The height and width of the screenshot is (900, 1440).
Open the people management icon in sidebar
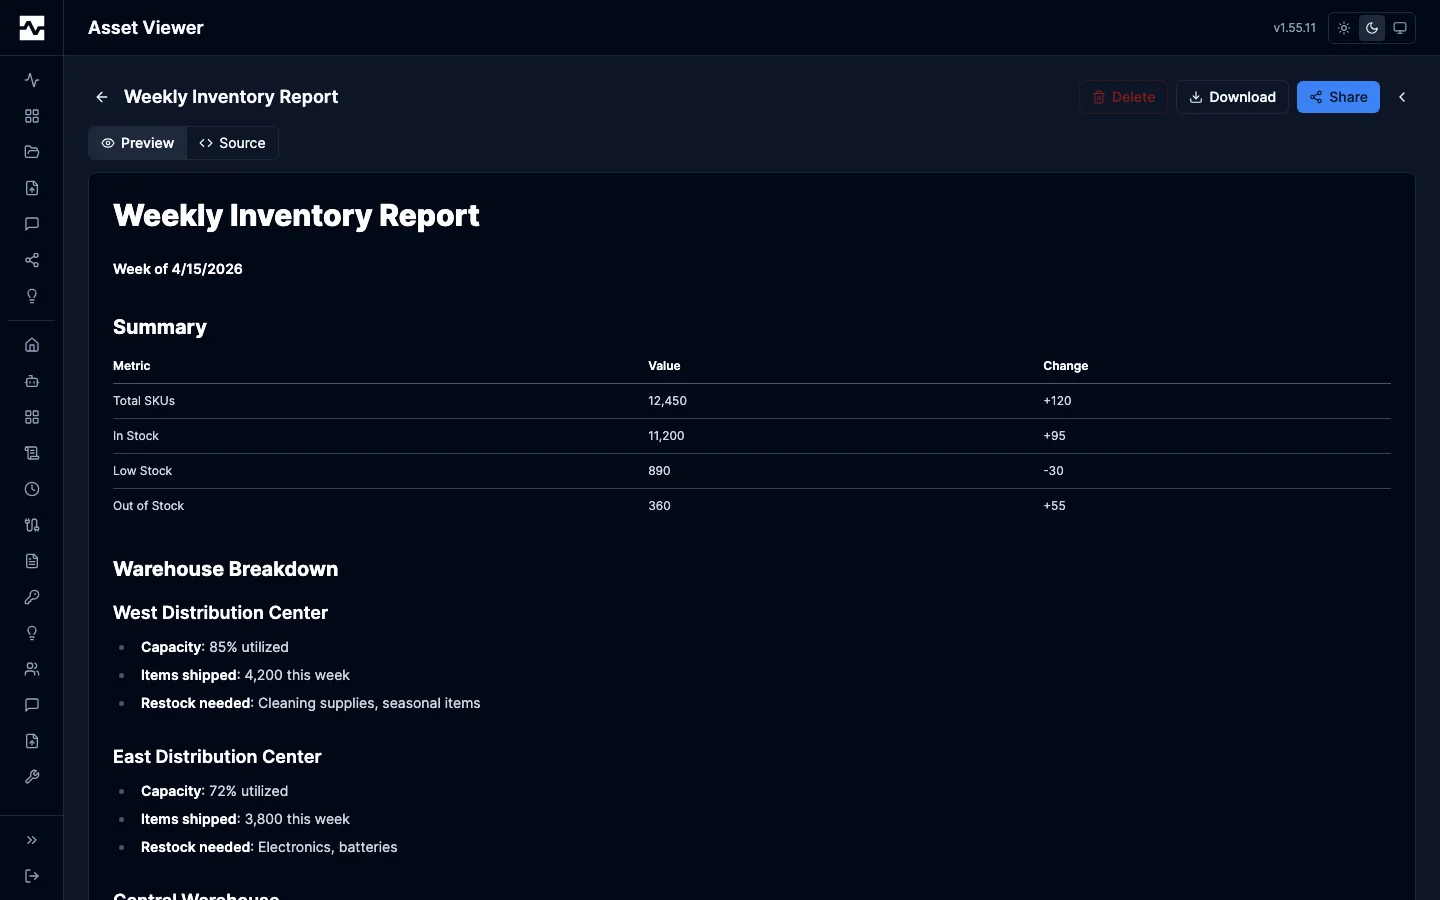[31, 669]
